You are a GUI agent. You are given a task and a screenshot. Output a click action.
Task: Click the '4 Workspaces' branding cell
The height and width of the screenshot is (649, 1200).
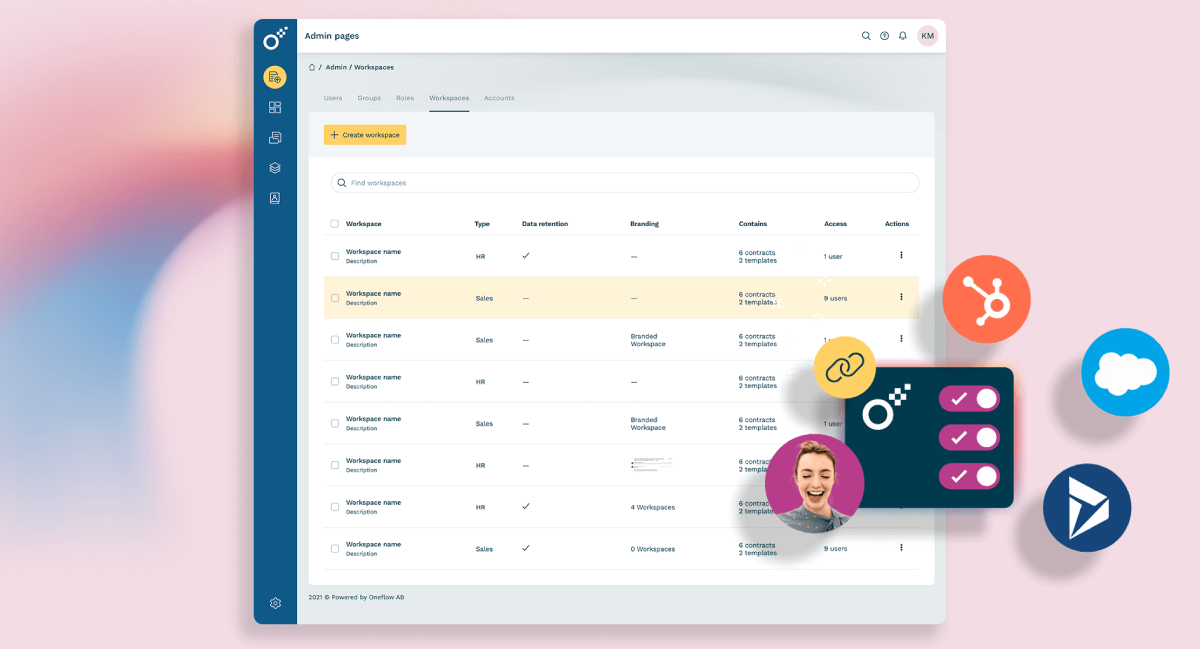(653, 507)
